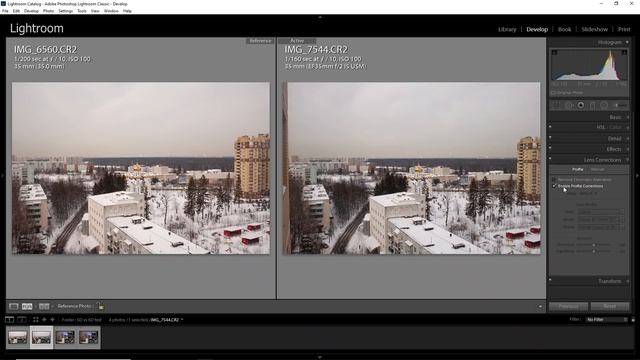
Task: Toggle highlight clipping indicator in histogram
Action: pos(624,52)
